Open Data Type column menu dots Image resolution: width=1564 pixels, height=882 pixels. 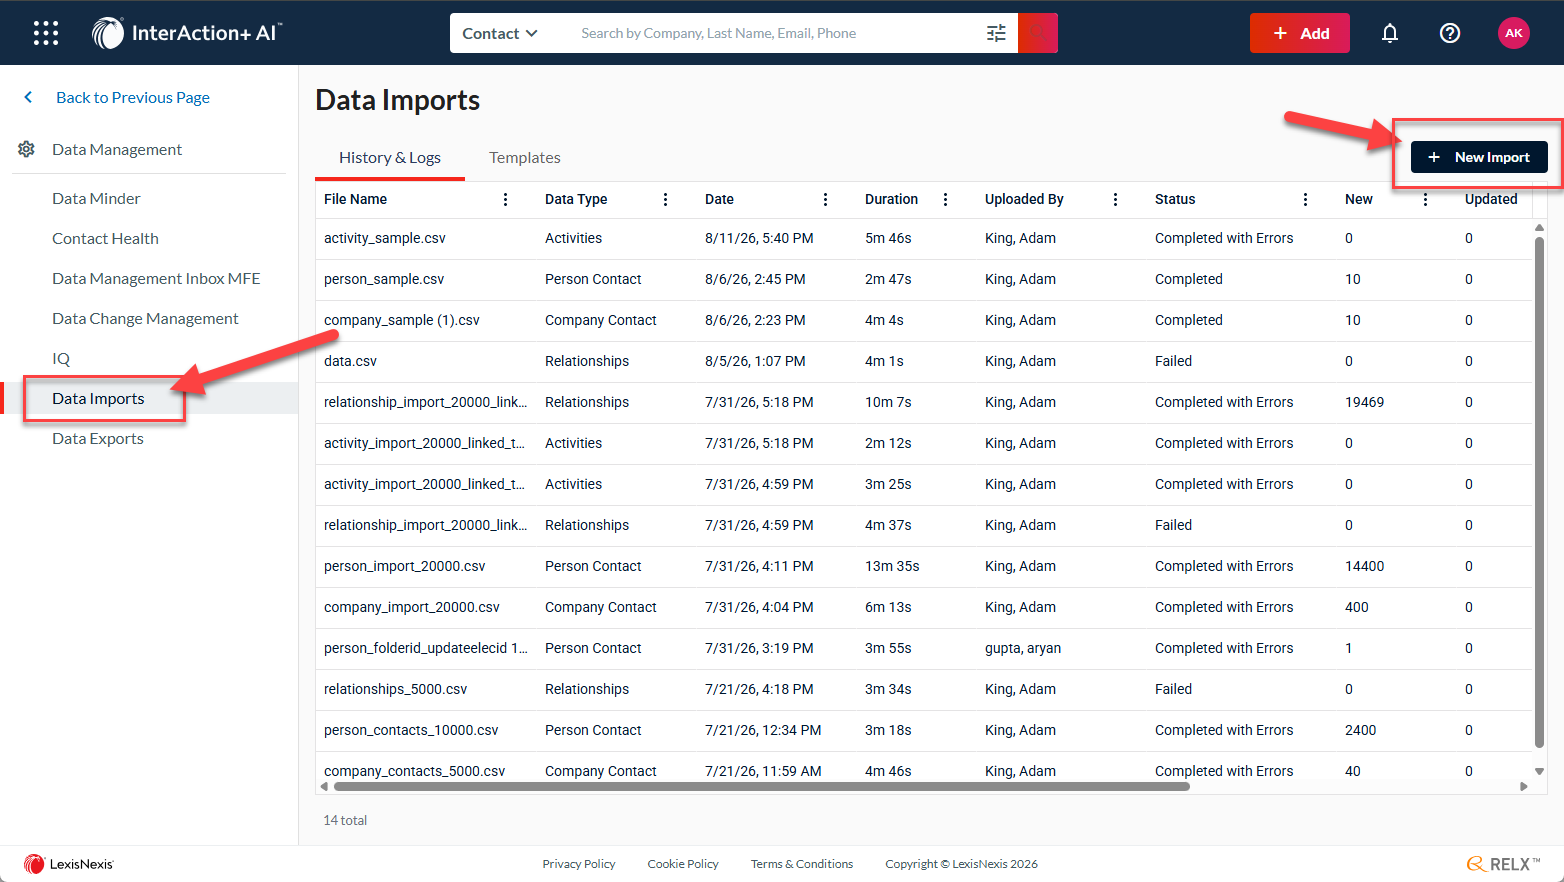(x=665, y=199)
